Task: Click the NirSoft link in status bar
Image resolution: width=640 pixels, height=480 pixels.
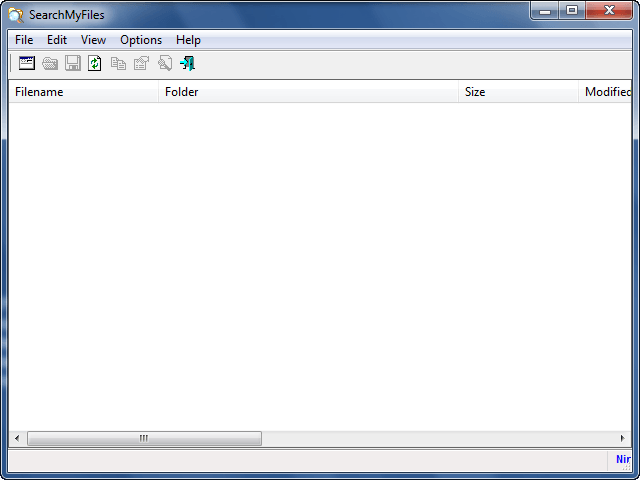Action: coord(623,459)
